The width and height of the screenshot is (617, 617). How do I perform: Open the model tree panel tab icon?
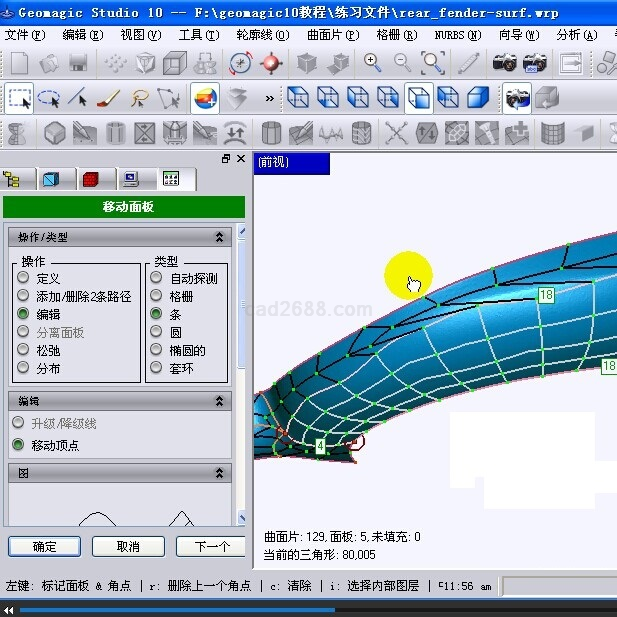(14, 179)
